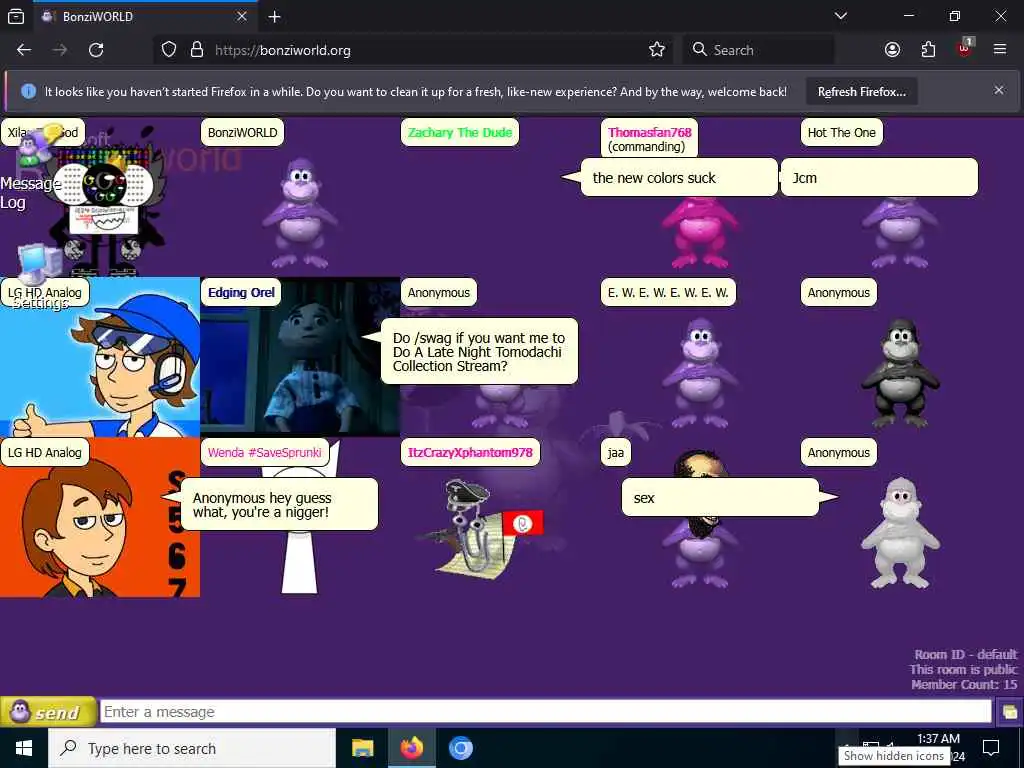Click the Edging Orel name tag
The height and width of the screenshot is (768, 1024).
[x=242, y=293]
